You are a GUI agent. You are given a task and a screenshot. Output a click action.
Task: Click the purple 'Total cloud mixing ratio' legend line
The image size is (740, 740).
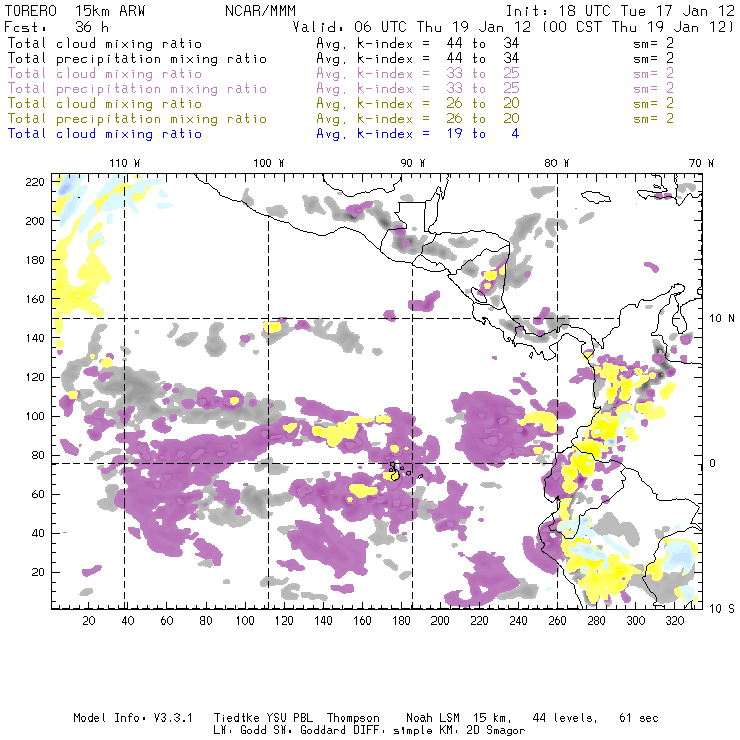click(105, 74)
